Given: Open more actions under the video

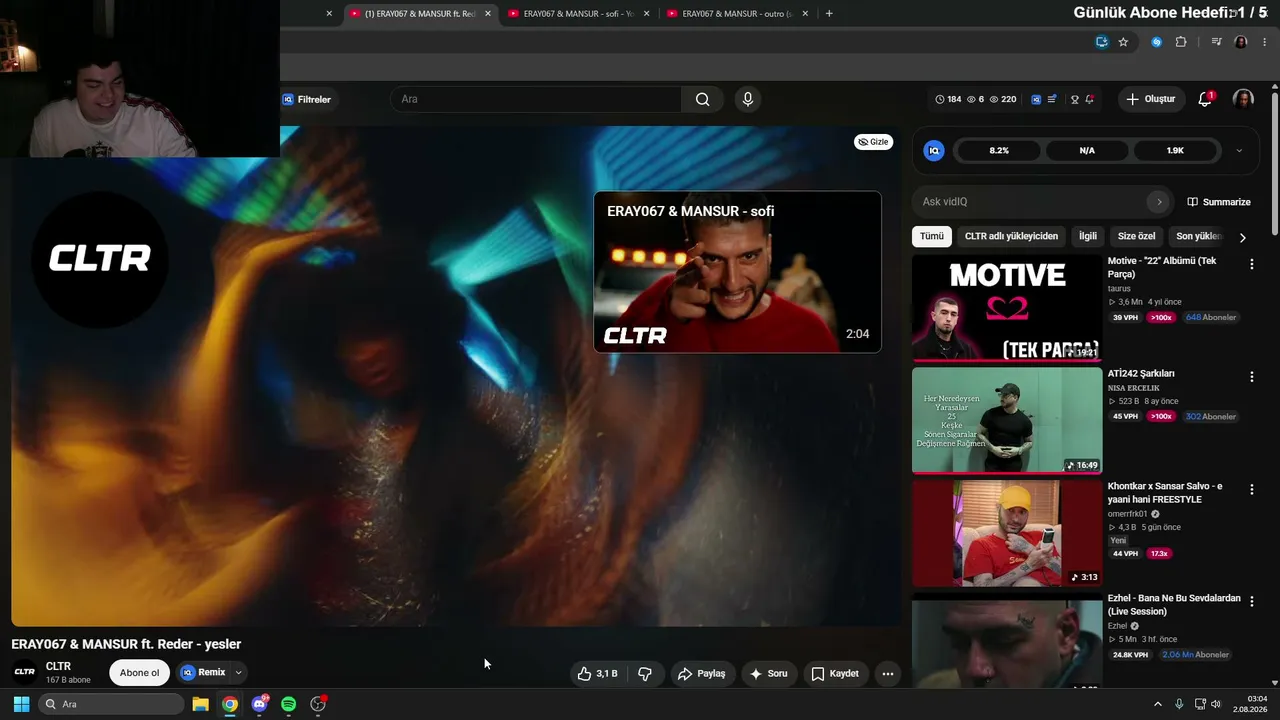Looking at the screenshot, I should coord(887,674).
